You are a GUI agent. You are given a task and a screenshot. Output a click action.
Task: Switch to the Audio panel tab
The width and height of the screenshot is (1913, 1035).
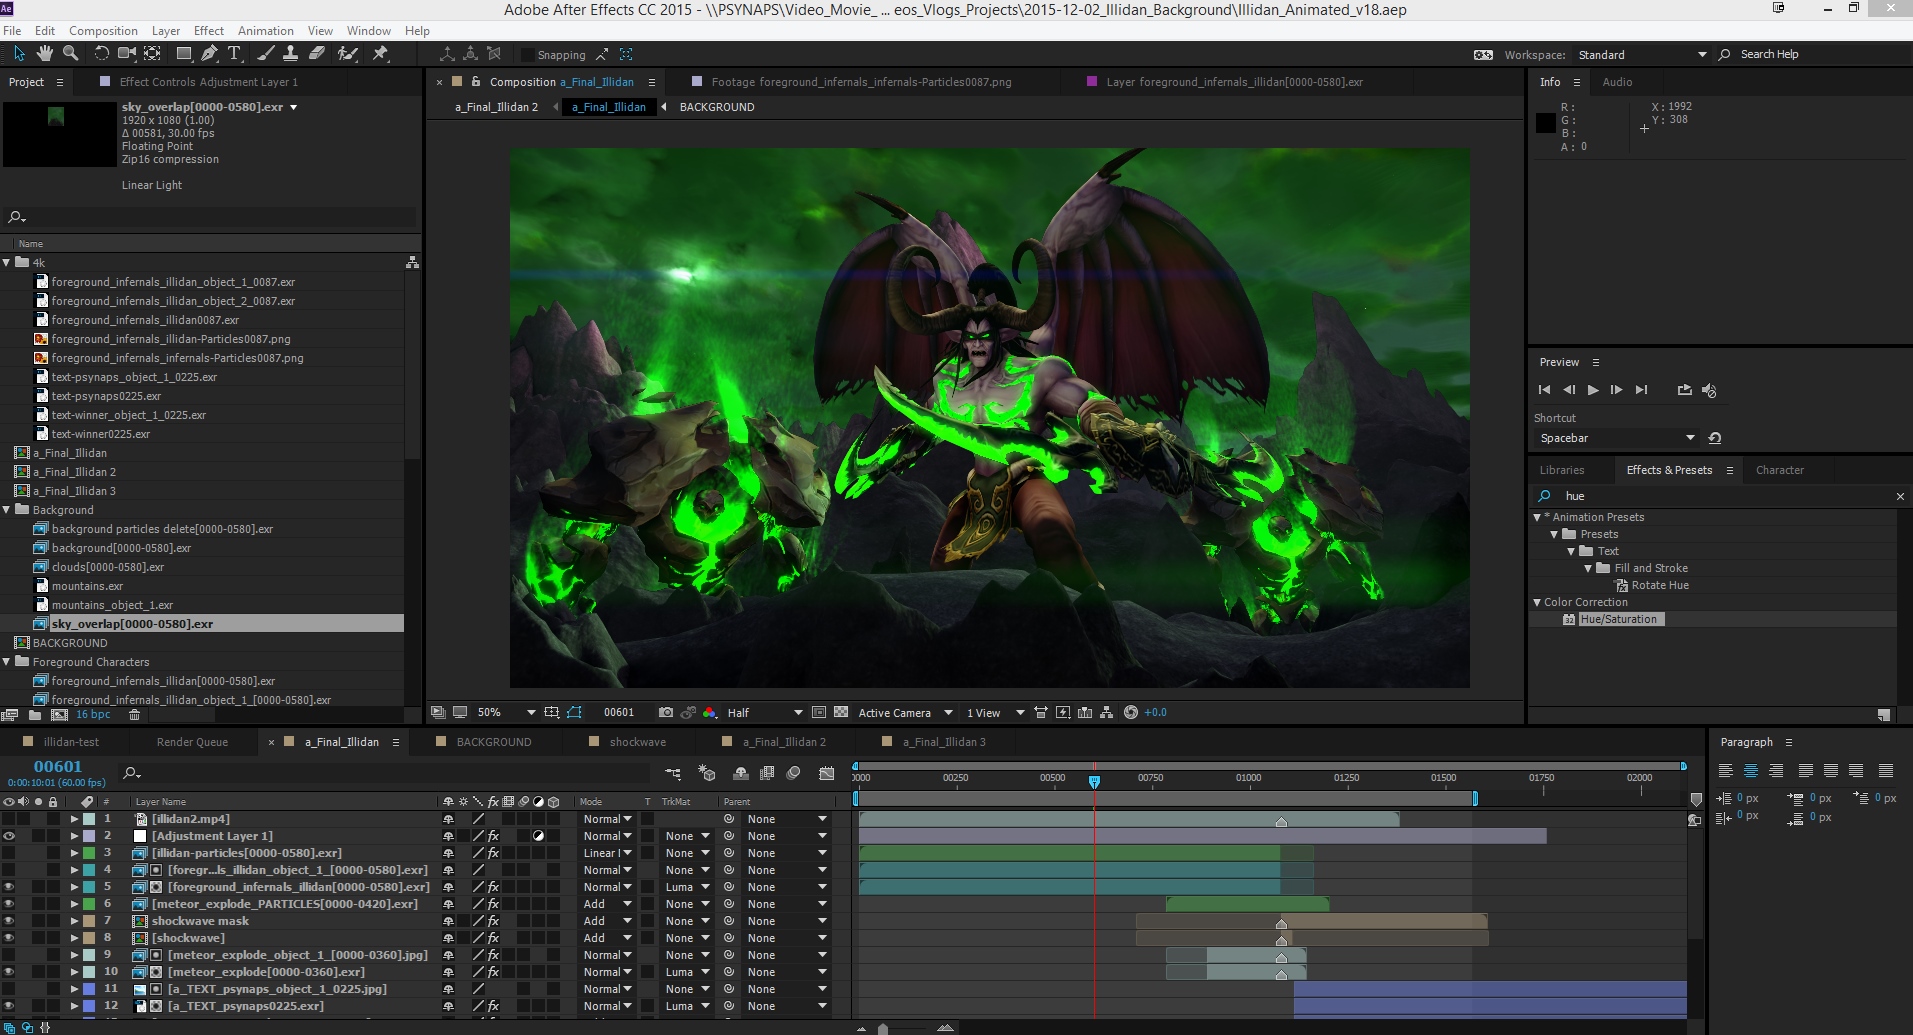click(x=1617, y=82)
